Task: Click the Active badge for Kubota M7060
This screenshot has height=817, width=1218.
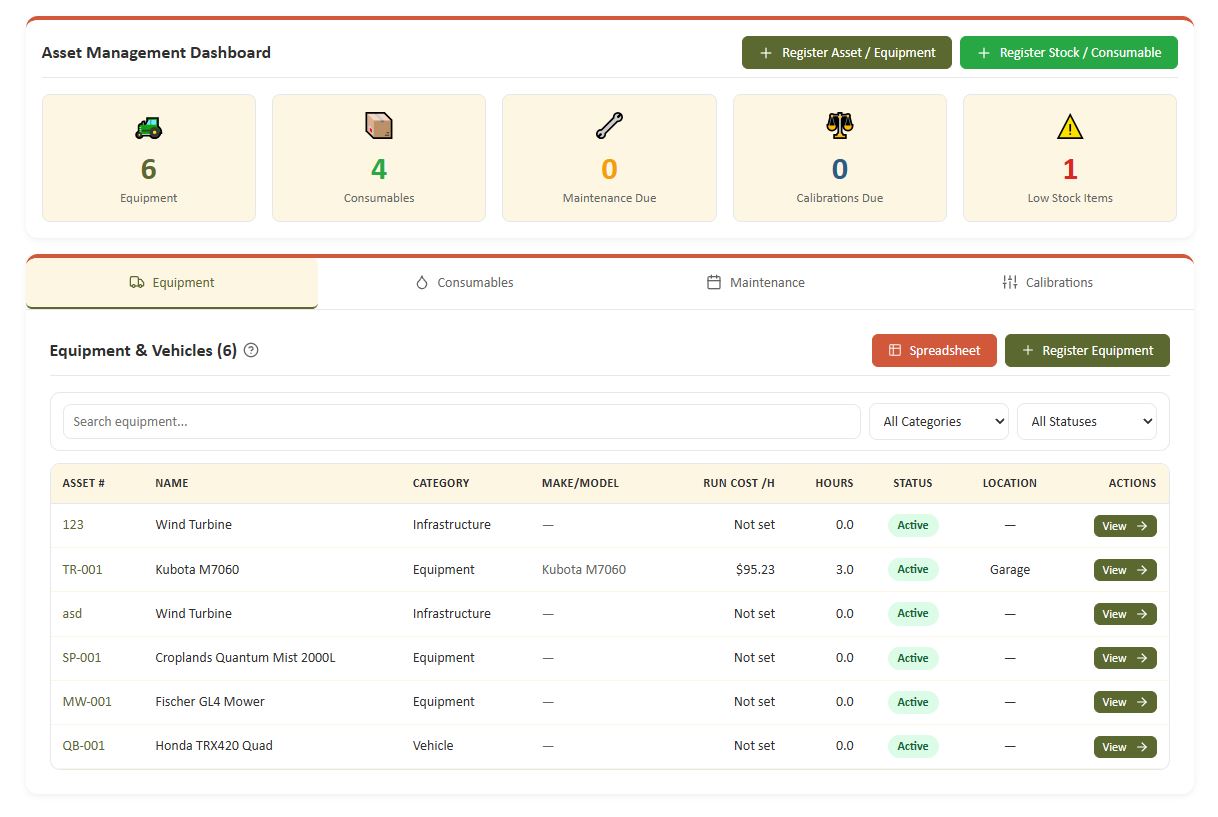Action: click(913, 570)
